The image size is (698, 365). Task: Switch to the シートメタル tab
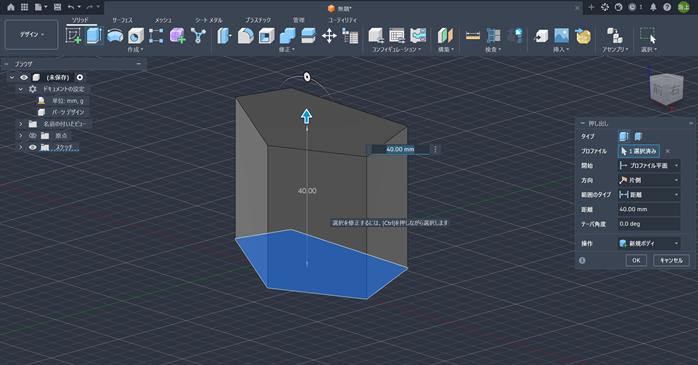pos(209,20)
